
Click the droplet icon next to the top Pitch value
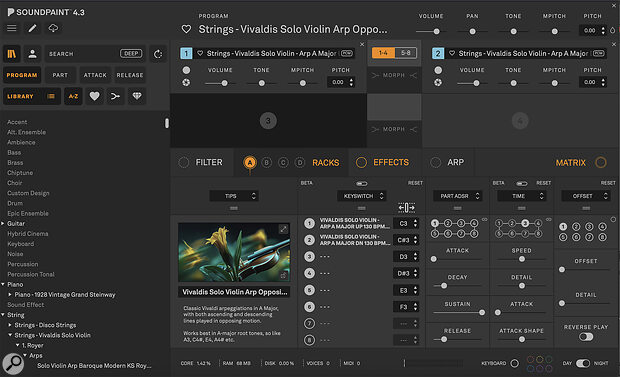612,30
